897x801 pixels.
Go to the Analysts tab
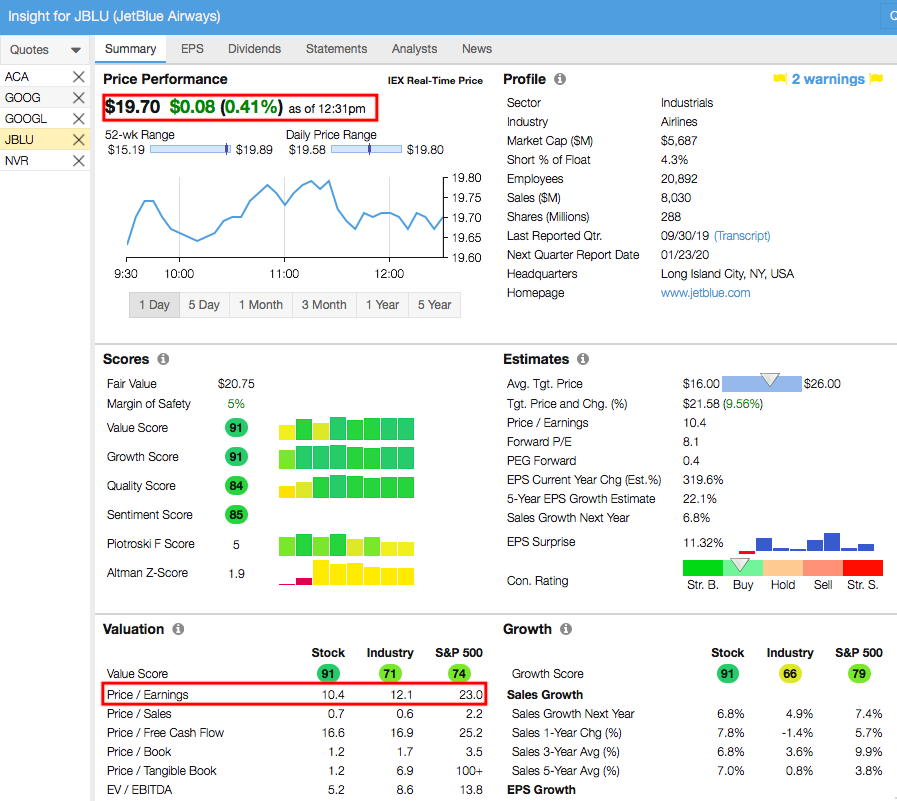point(414,49)
